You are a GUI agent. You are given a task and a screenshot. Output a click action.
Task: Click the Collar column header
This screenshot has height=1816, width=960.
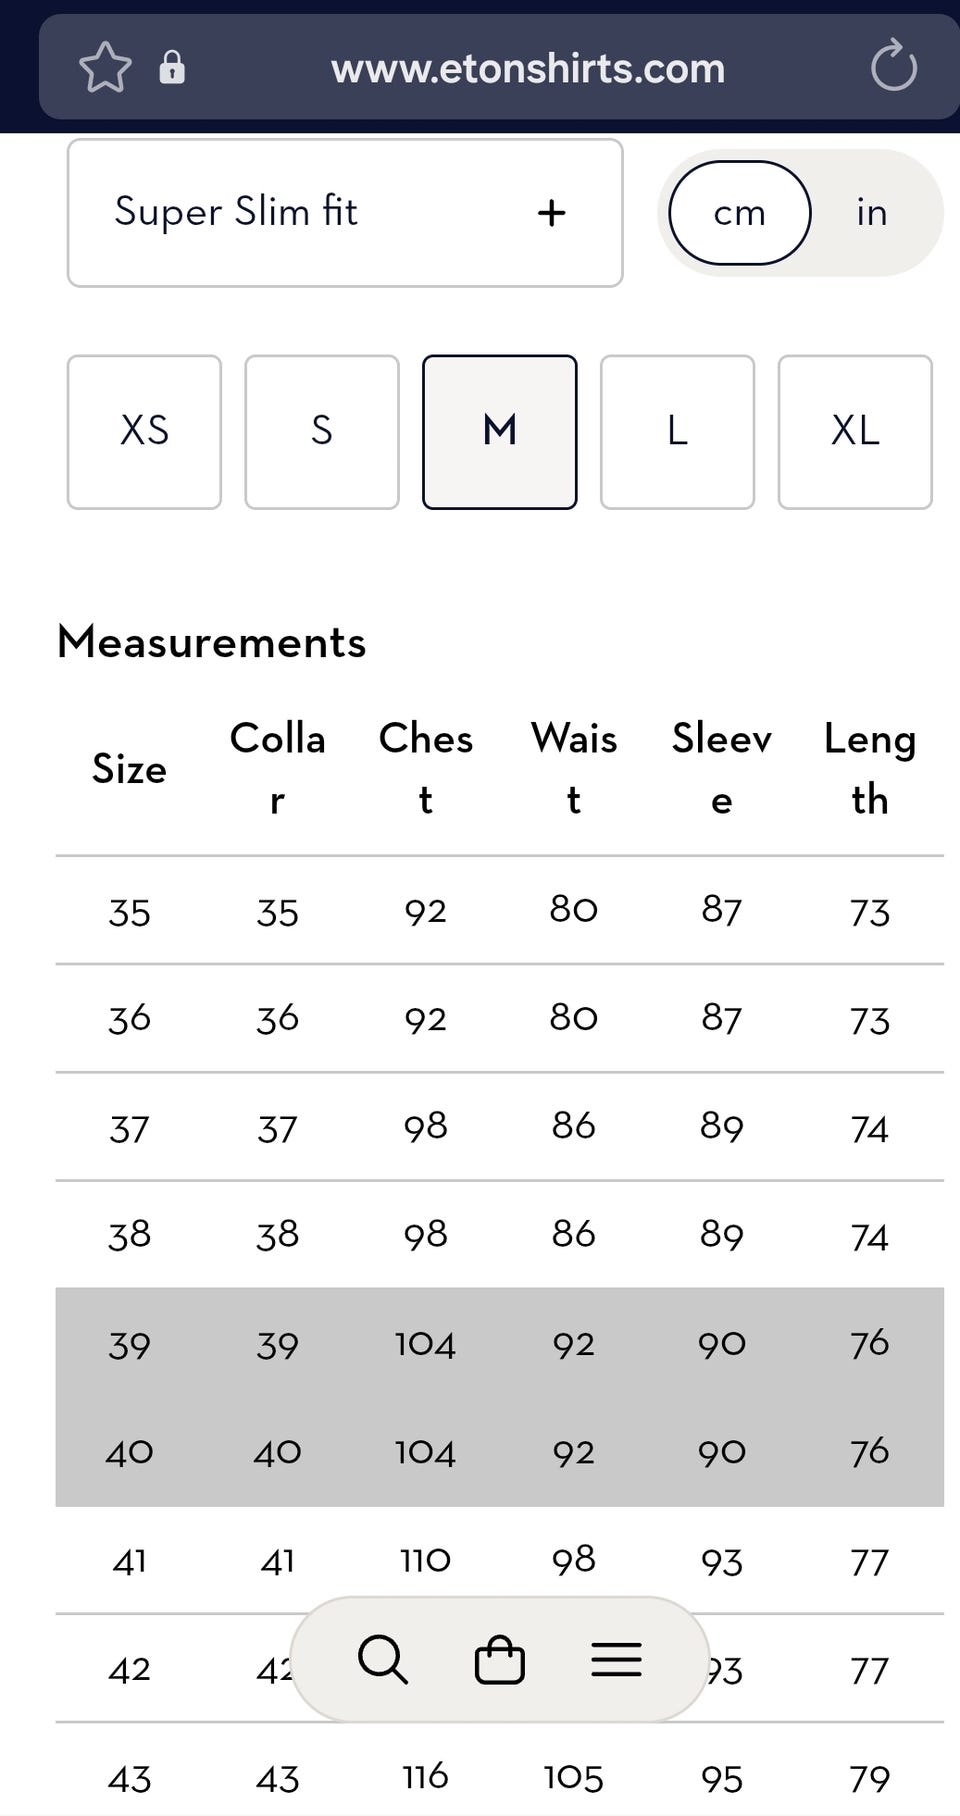tap(277, 769)
